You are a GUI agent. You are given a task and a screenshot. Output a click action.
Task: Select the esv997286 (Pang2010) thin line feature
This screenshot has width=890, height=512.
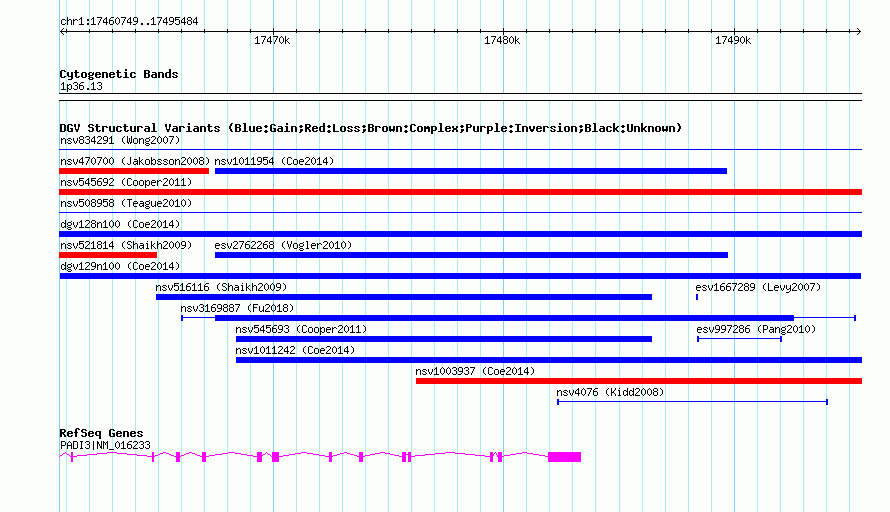pyautogui.click(x=739, y=339)
